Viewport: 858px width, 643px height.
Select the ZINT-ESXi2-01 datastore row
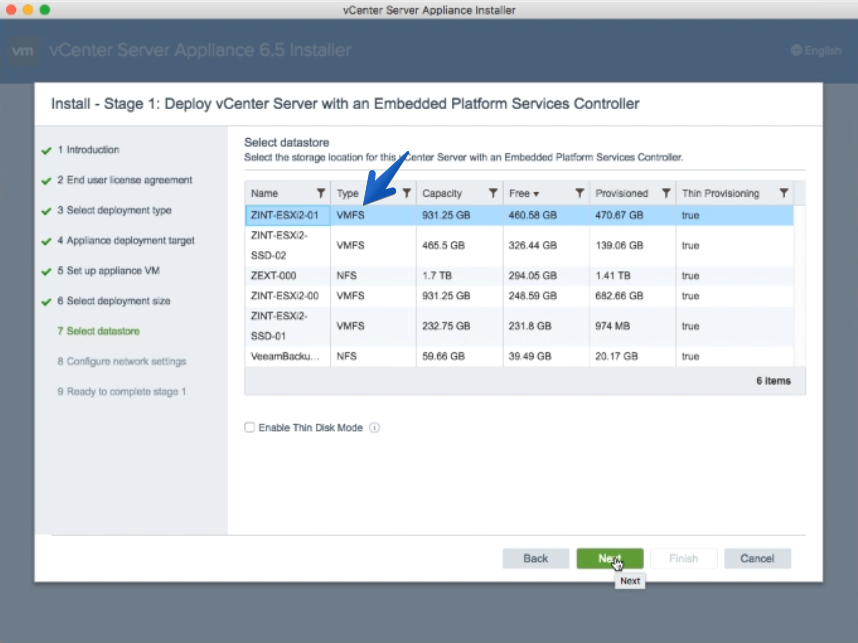pos(519,215)
